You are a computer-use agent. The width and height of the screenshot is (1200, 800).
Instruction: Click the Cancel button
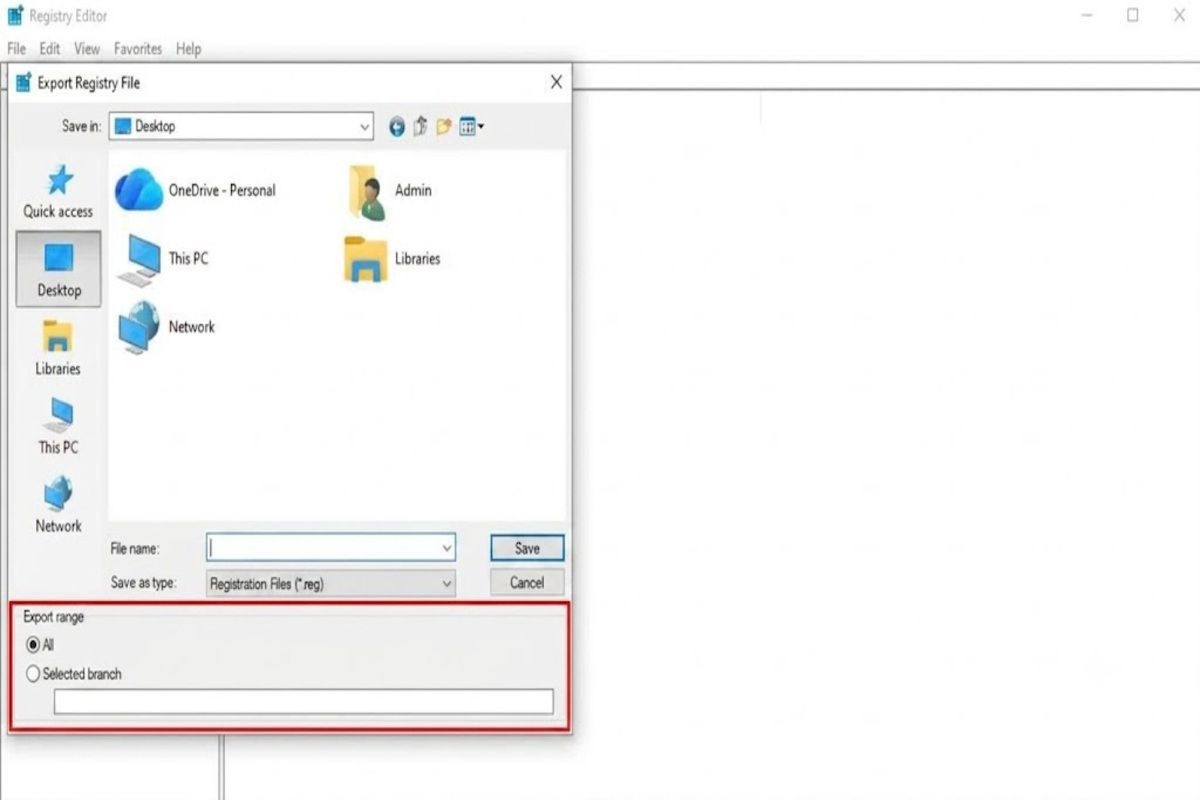(527, 582)
